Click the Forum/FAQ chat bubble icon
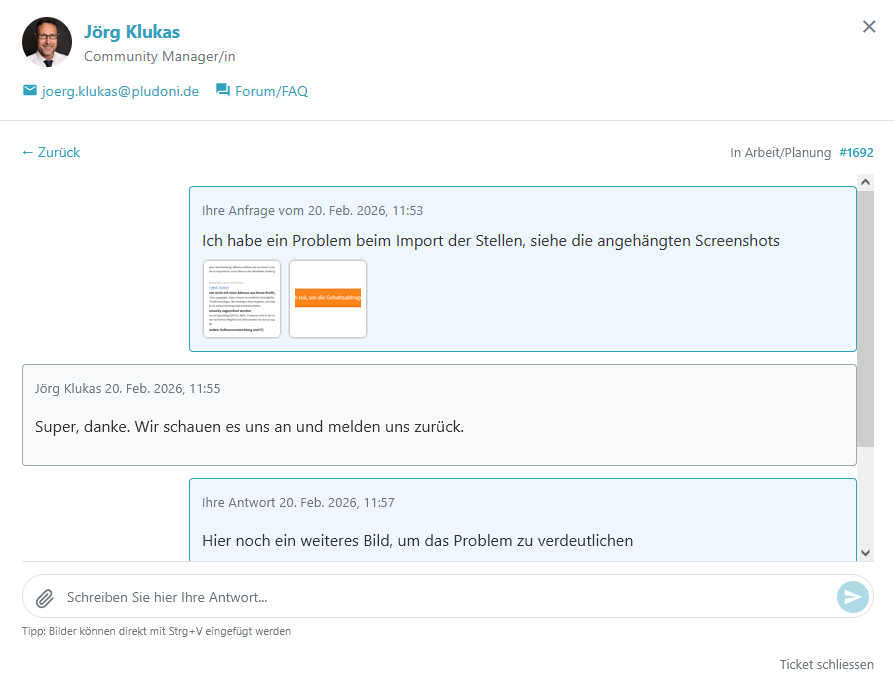 (x=223, y=91)
